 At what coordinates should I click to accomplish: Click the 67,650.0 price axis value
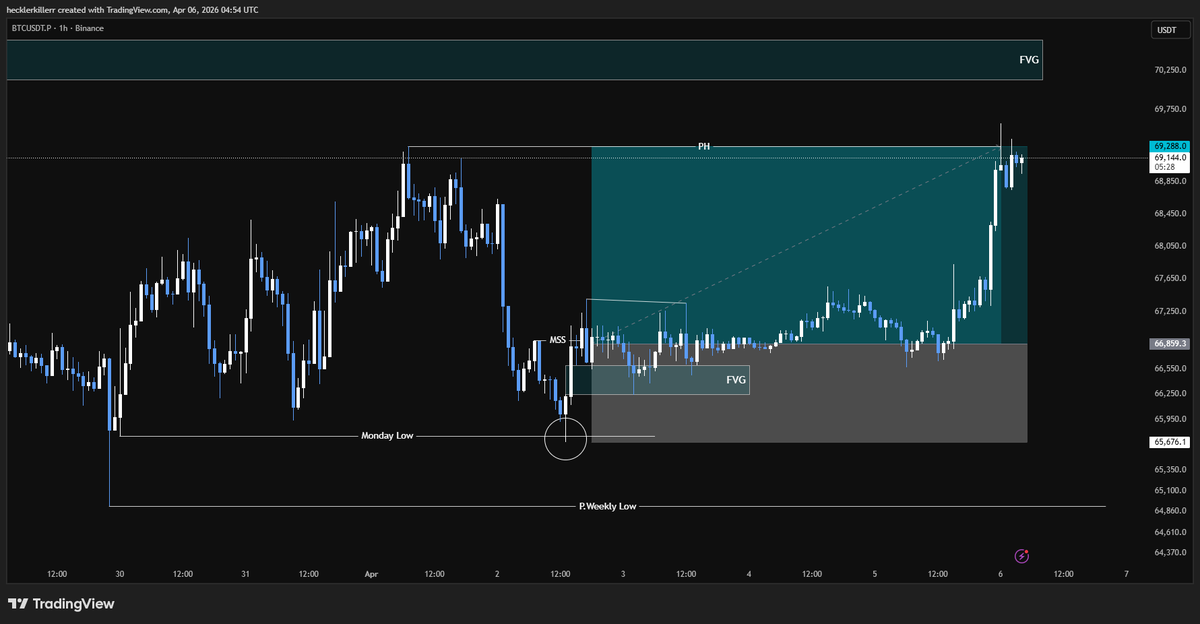[1169, 279]
